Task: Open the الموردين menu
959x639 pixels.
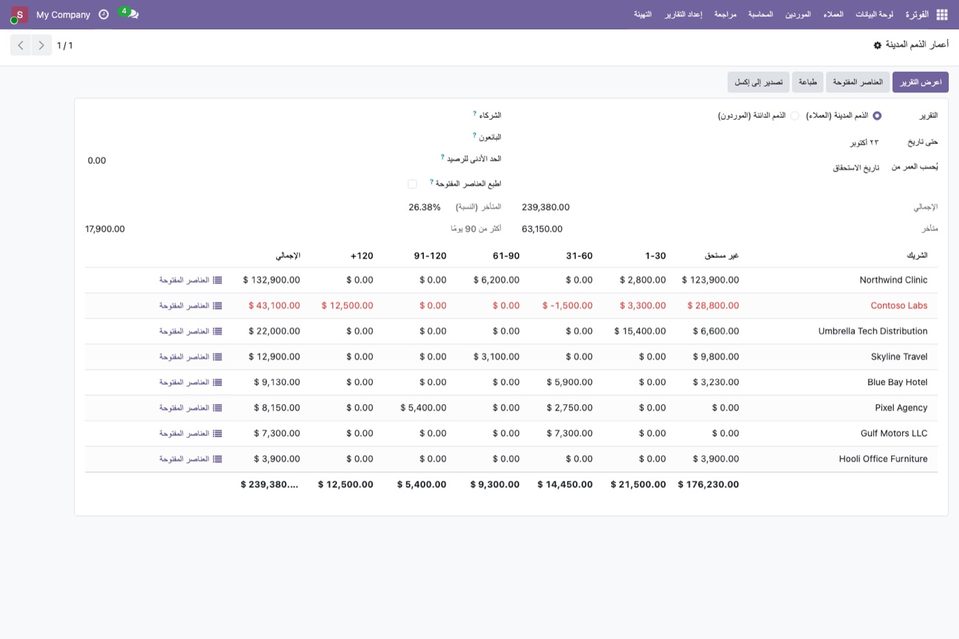Action: 798,15
